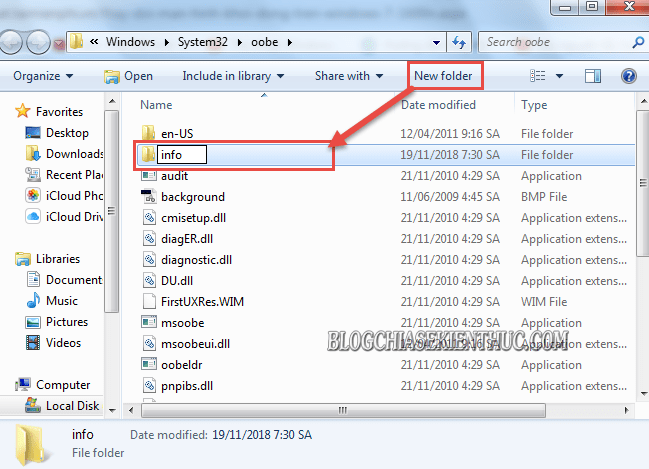Sort by the Type column header
649x469 pixels.
pyautogui.click(x=534, y=105)
